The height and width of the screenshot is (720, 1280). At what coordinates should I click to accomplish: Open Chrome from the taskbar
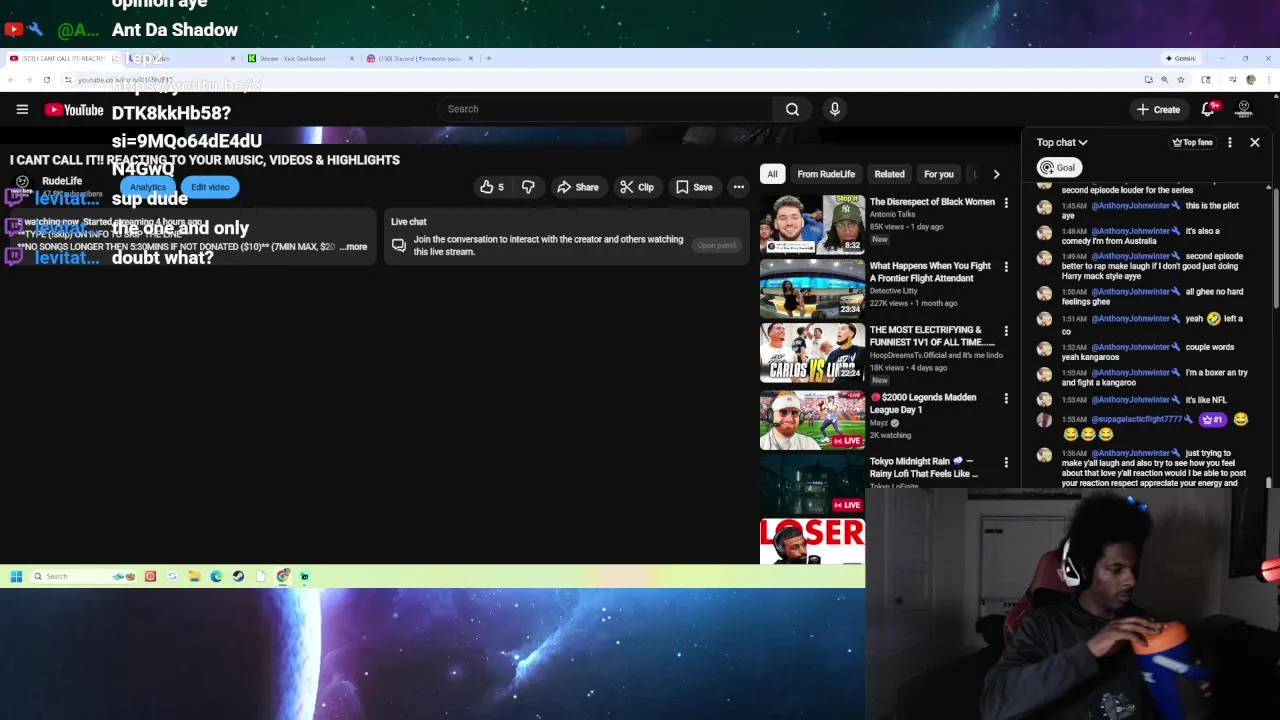[x=283, y=576]
